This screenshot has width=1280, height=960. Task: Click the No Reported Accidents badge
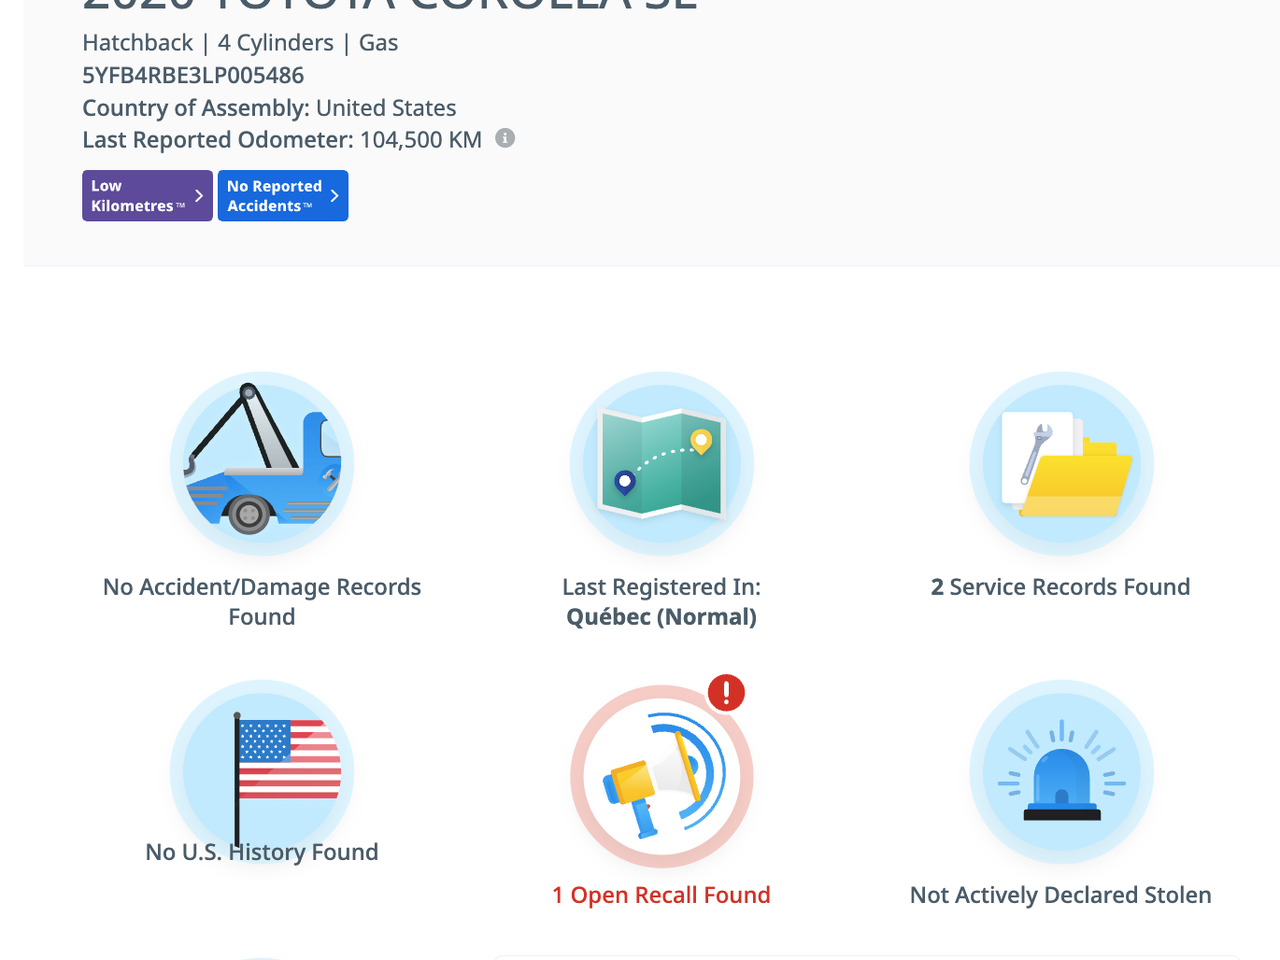click(x=273, y=196)
